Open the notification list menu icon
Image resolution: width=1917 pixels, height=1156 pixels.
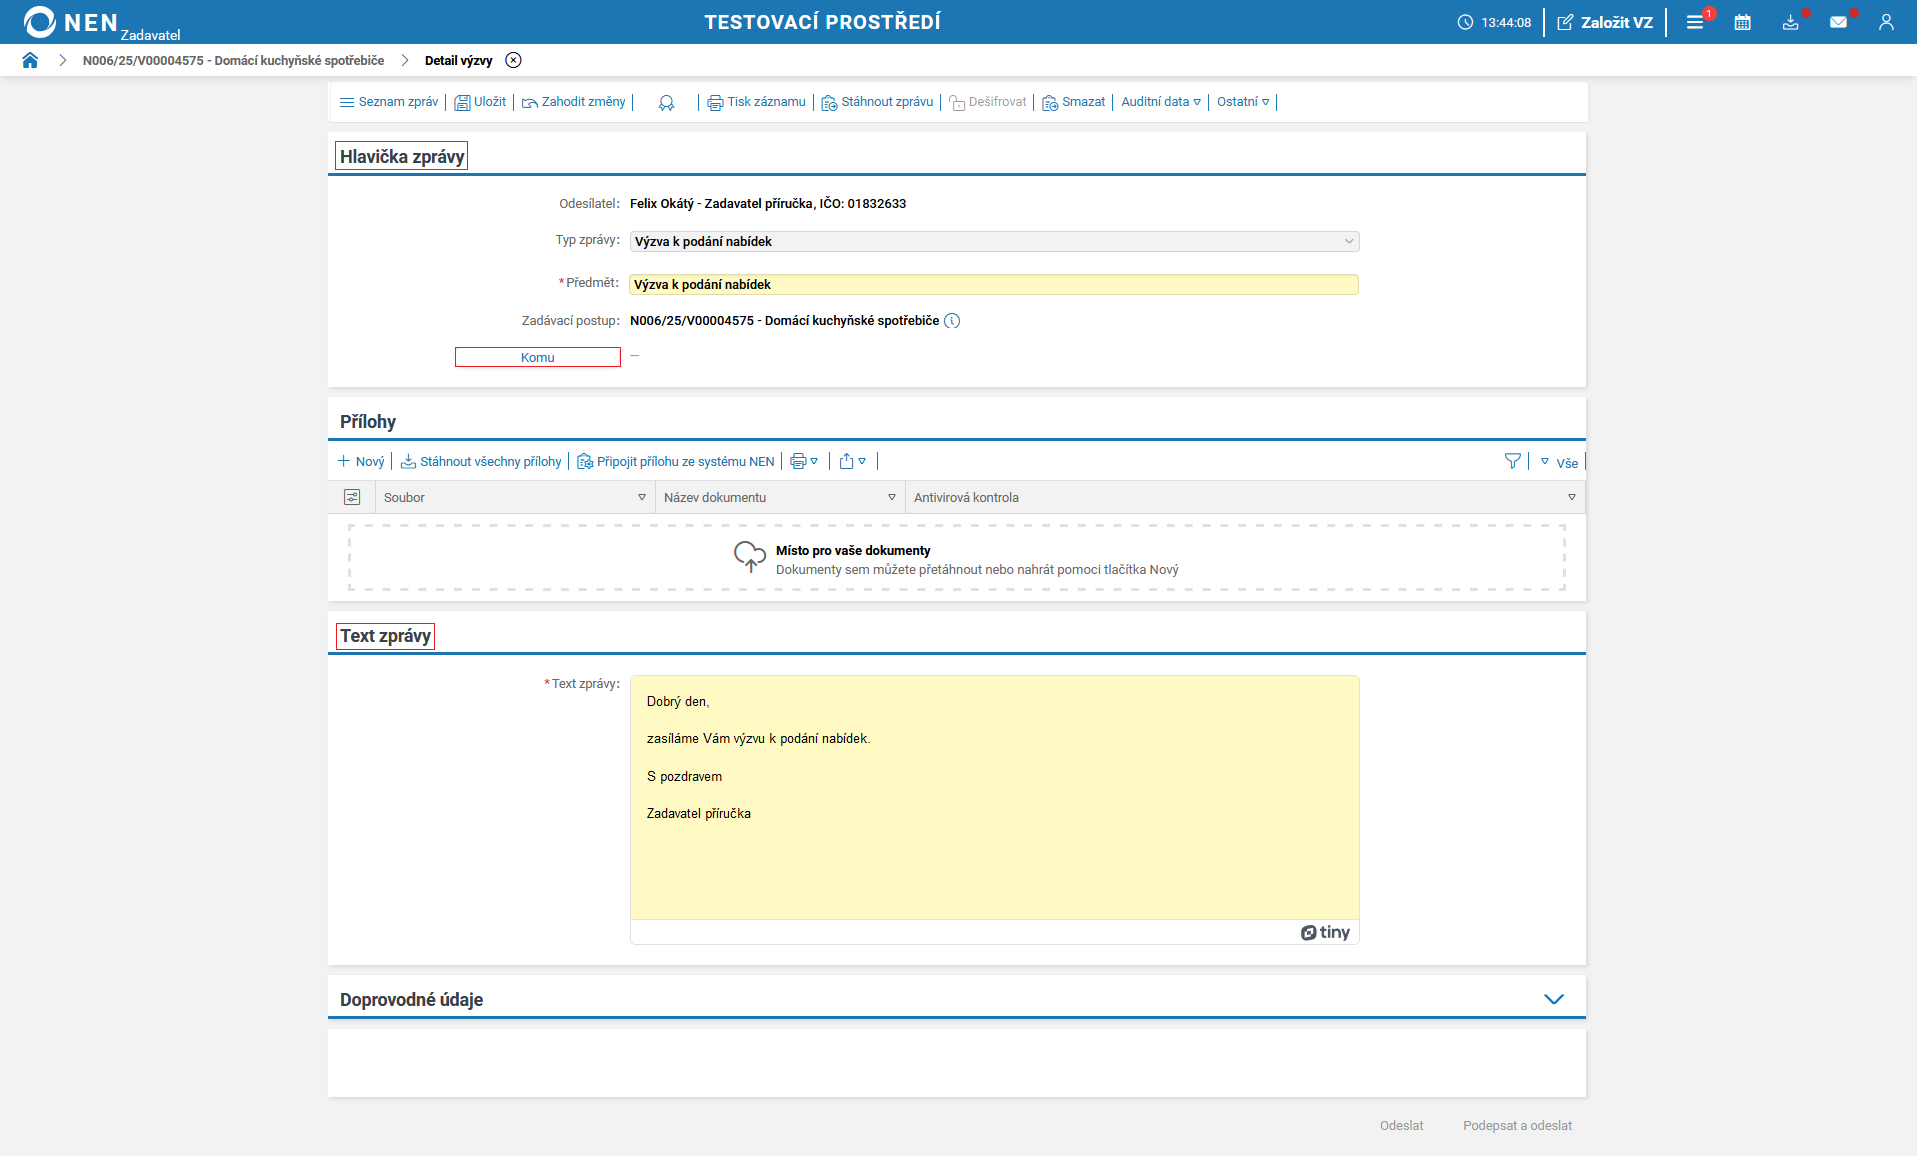(1695, 22)
